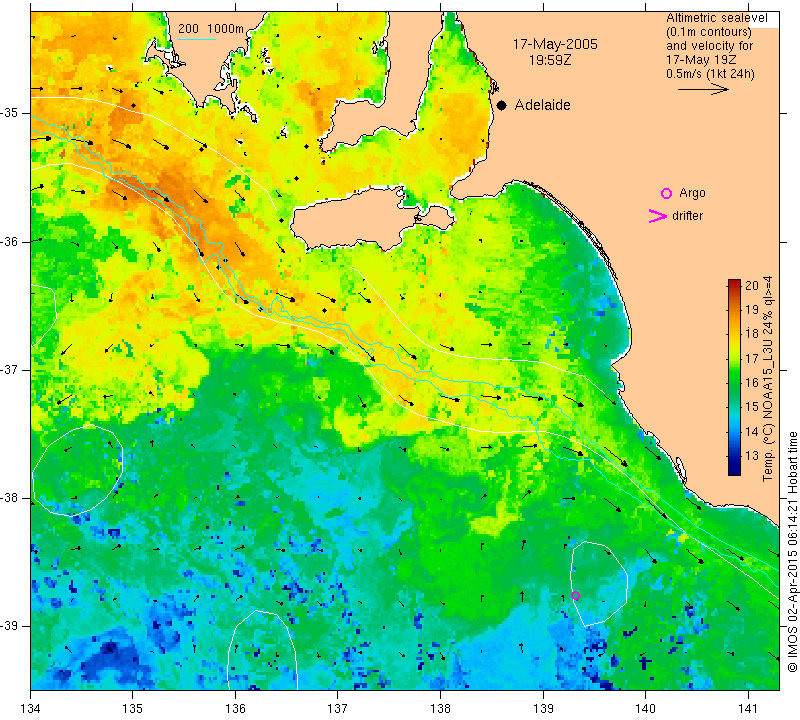Click the '137' longitude axis label
Viewport: 800px width, 720px height.
(x=337, y=708)
